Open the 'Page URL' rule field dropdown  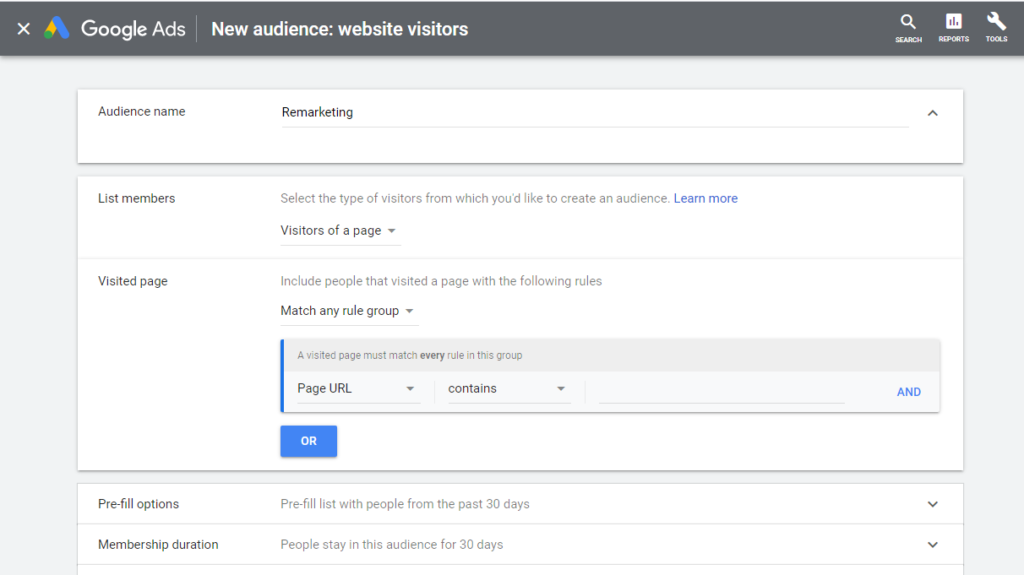pos(355,389)
